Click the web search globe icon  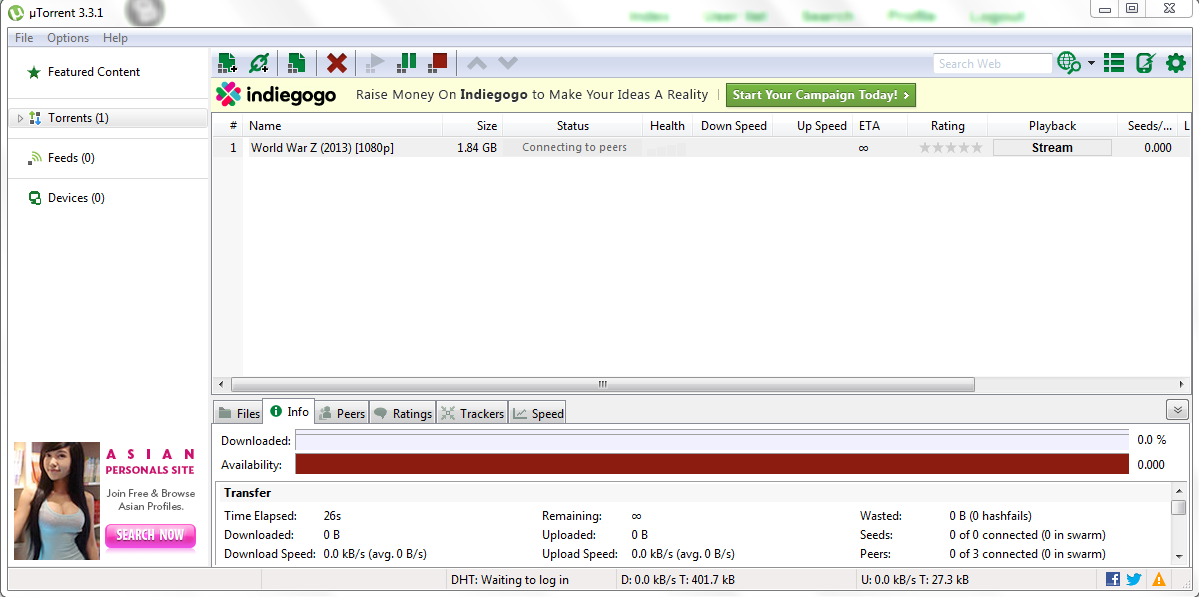[1068, 63]
